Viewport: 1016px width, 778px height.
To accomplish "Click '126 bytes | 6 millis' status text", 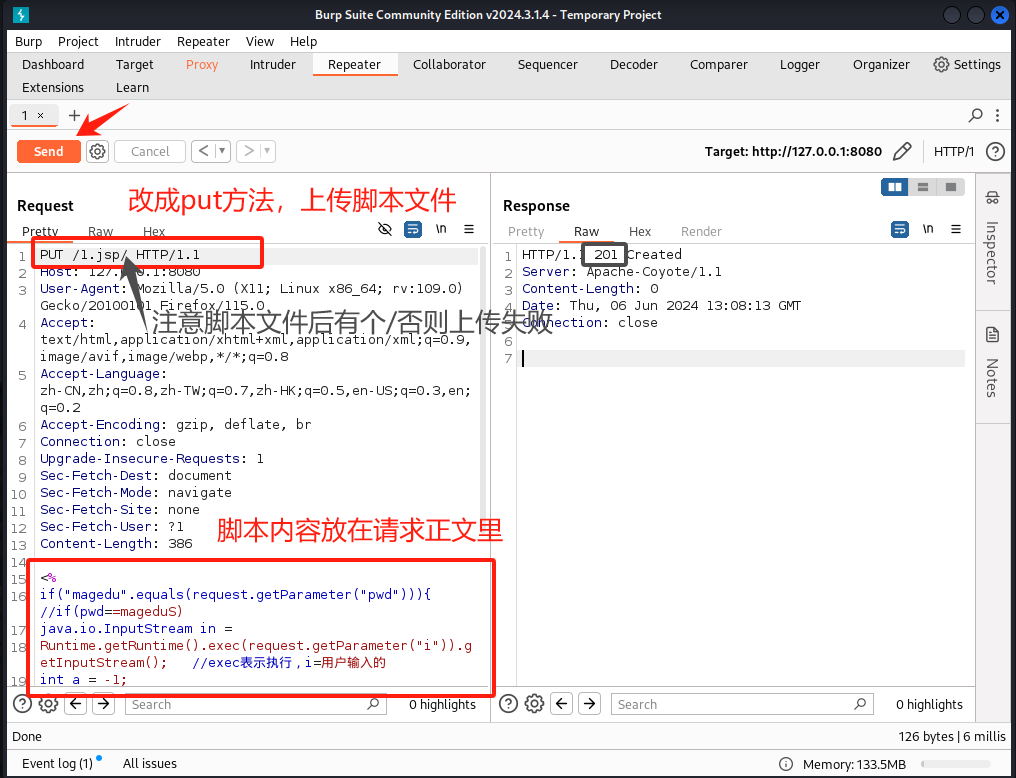I will (952, 737).
